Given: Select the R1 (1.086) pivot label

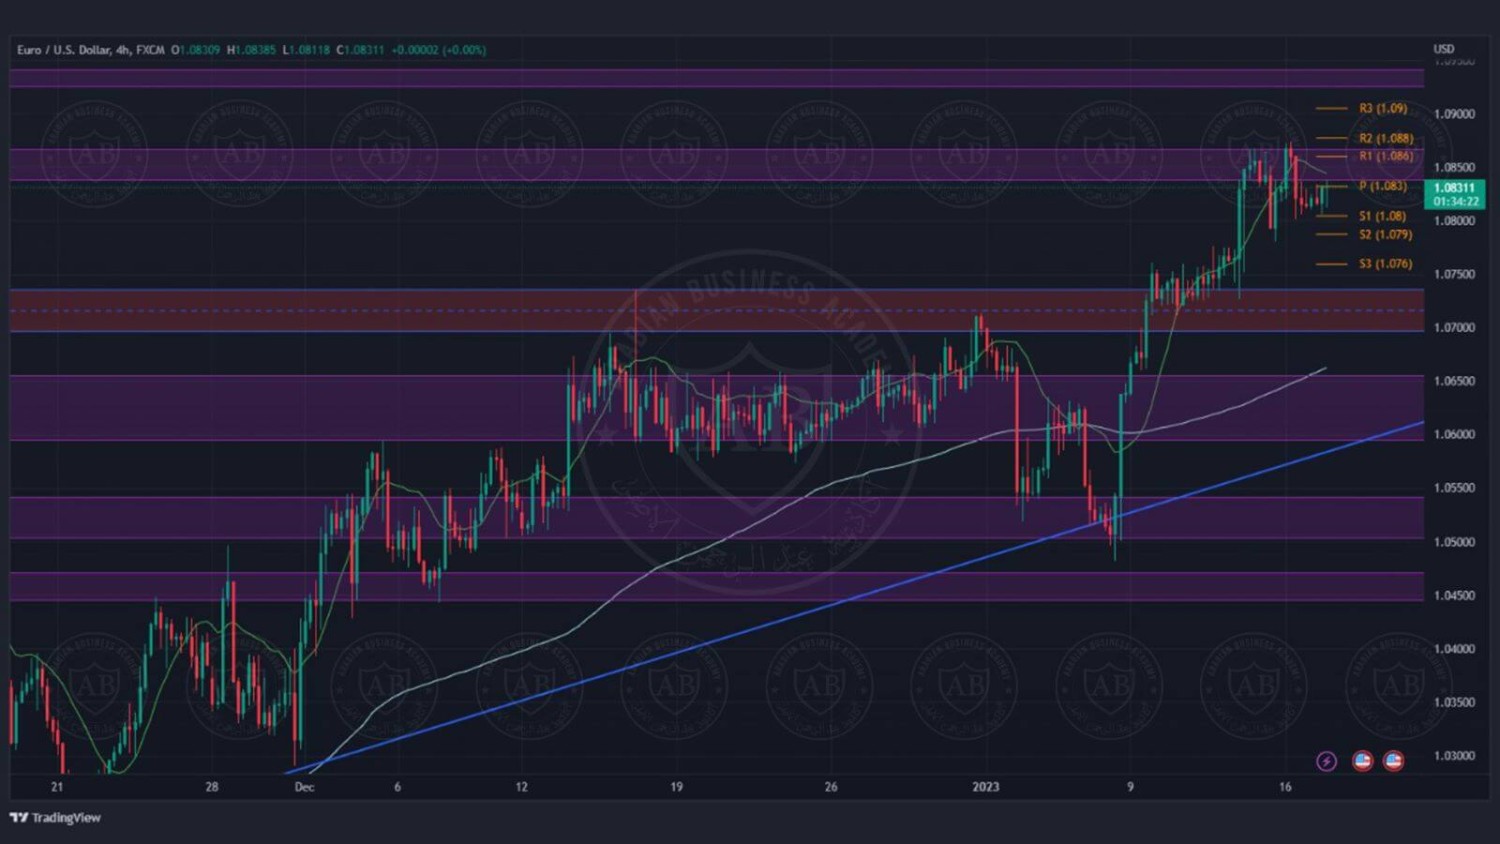Looking at the screenshot, I should tap(1386, 156).
